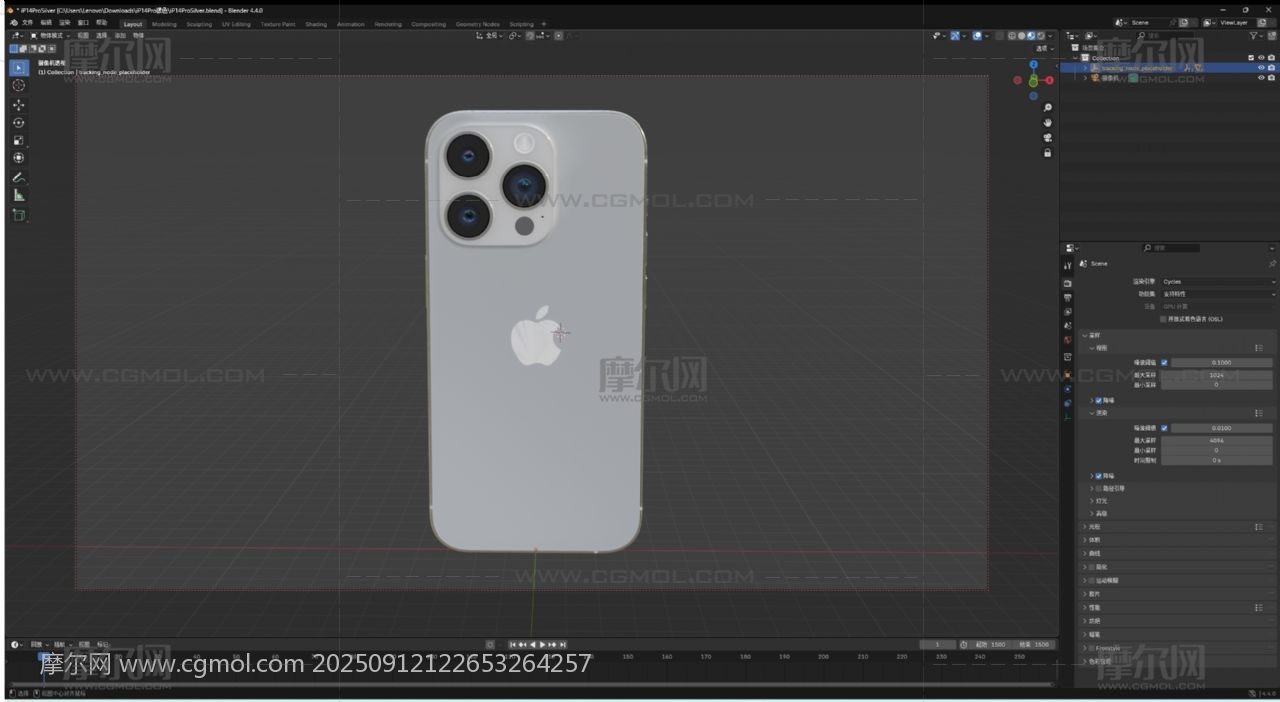Open the Tool properties tab

(x=1067, y=266)
